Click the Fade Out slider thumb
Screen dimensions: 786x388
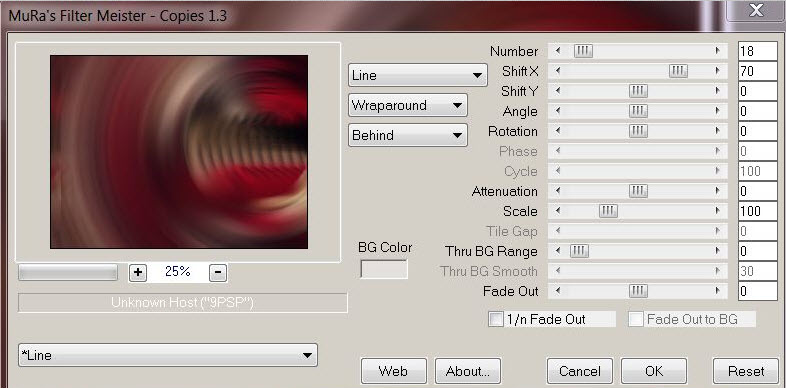[638, 291]
